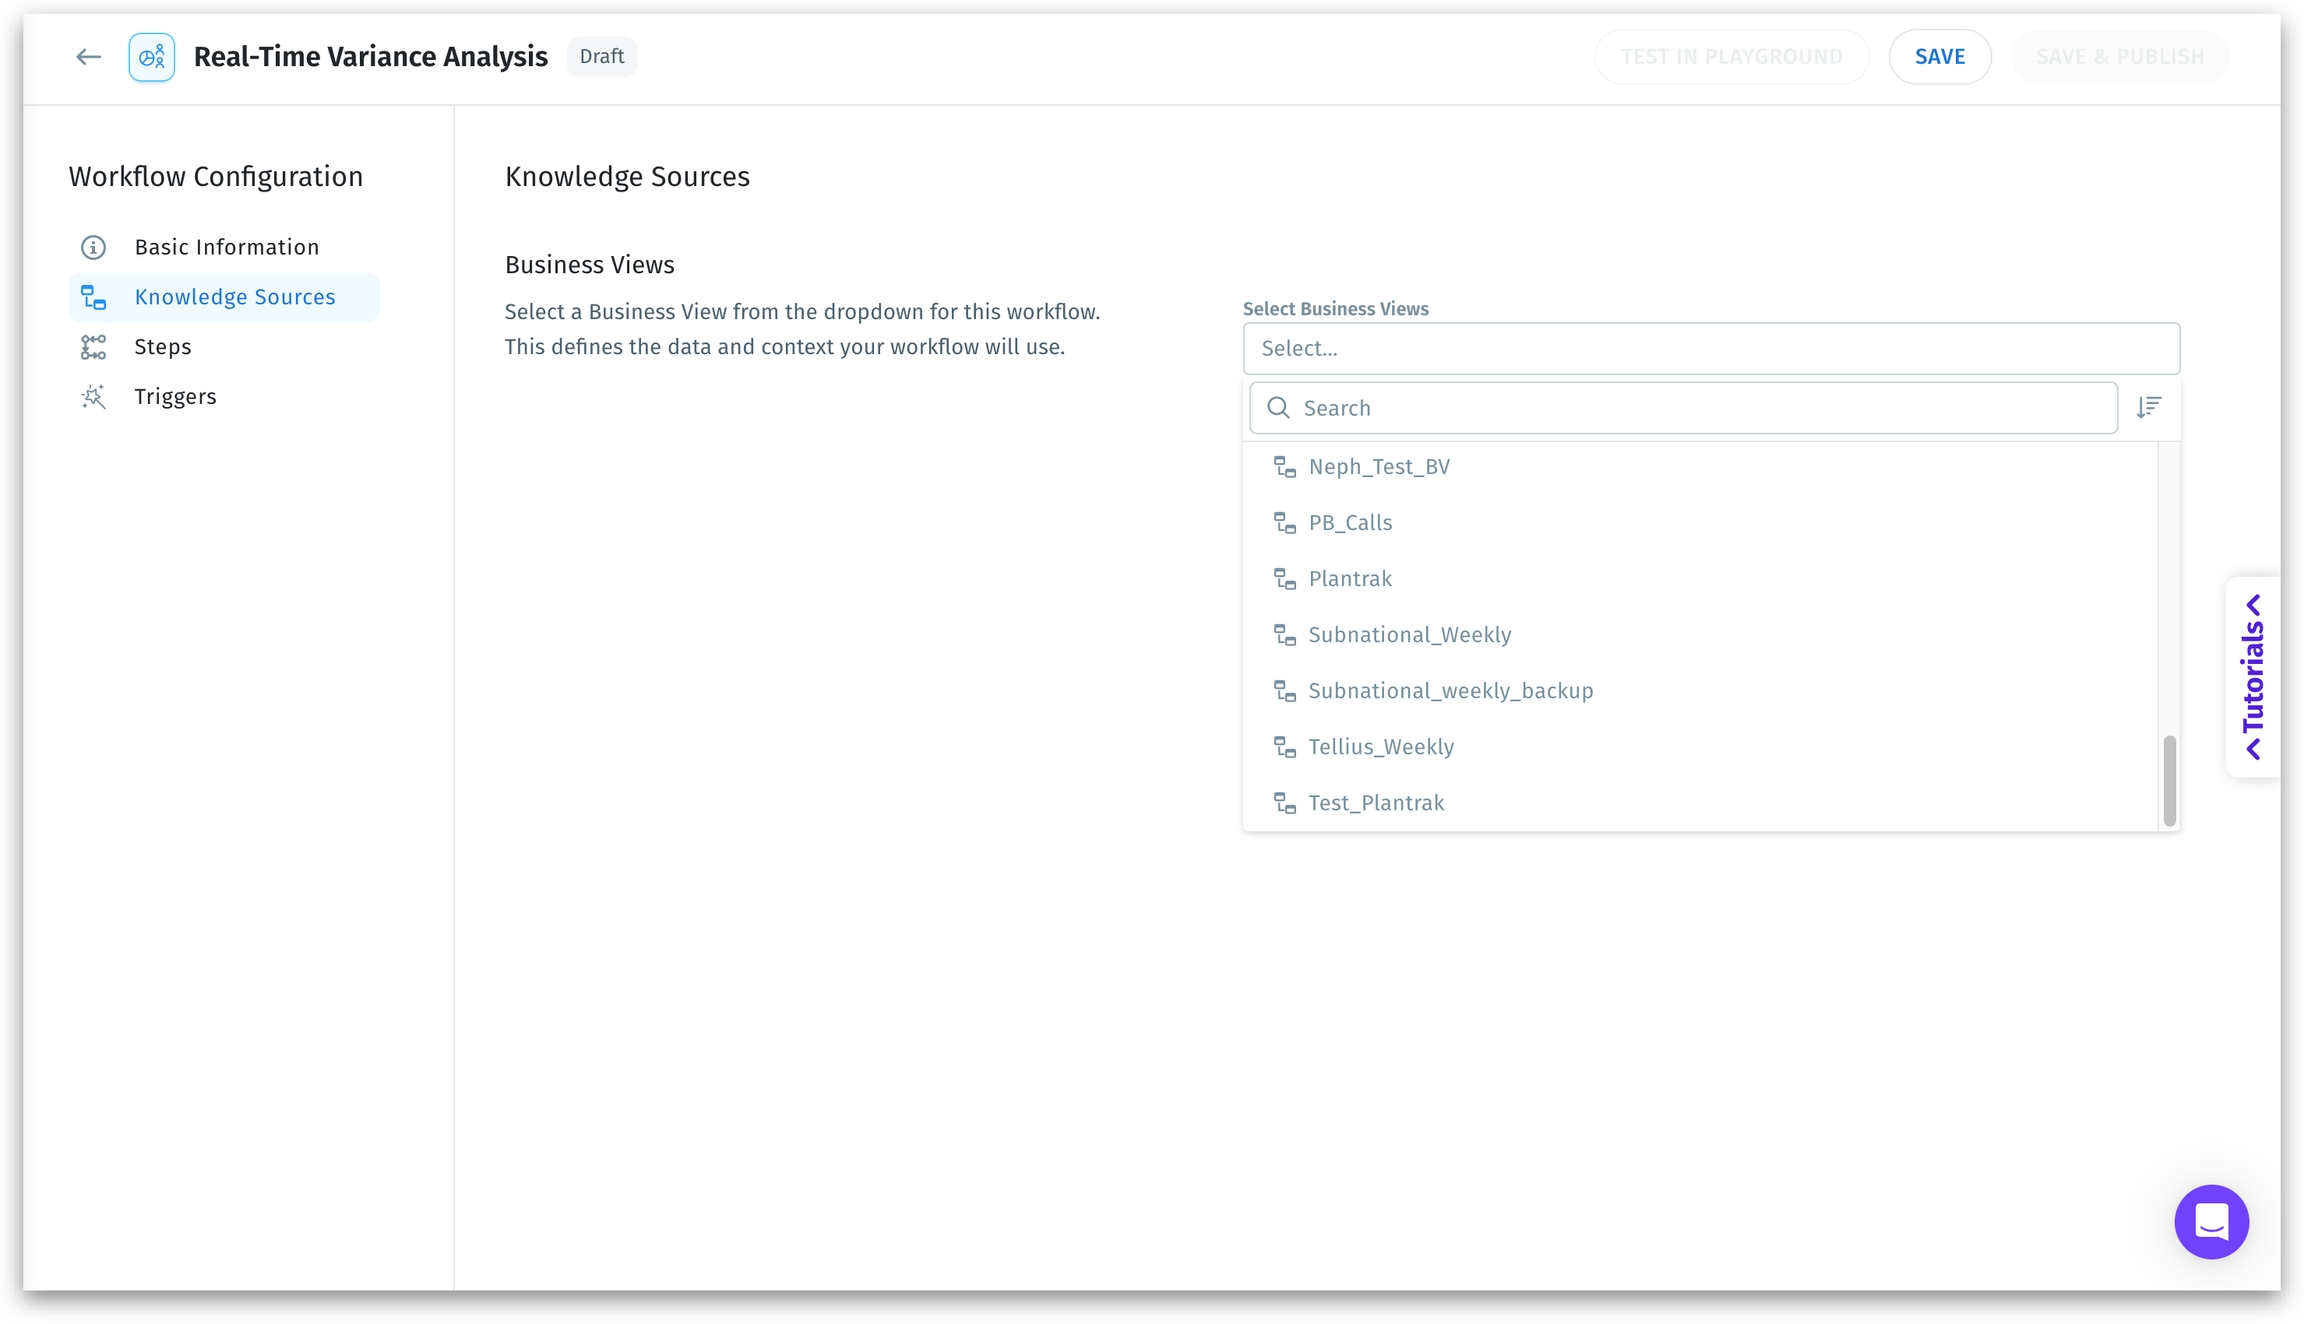Open the chat support bubble icon
The image size is (2304, 1324).
(x=2210, y=1221)
